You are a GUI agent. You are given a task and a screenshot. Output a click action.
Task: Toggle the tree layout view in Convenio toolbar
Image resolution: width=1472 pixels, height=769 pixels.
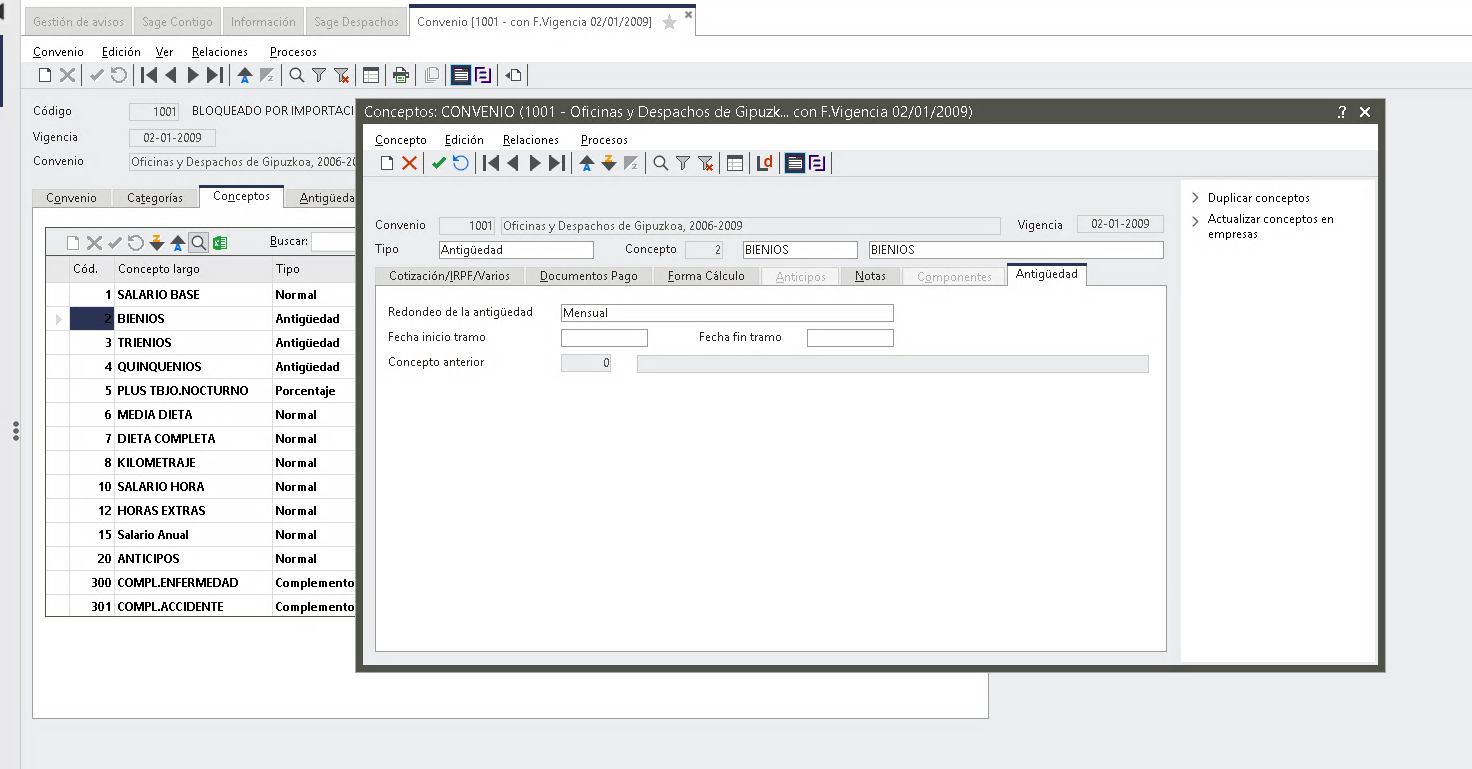(x=483, y=75)
